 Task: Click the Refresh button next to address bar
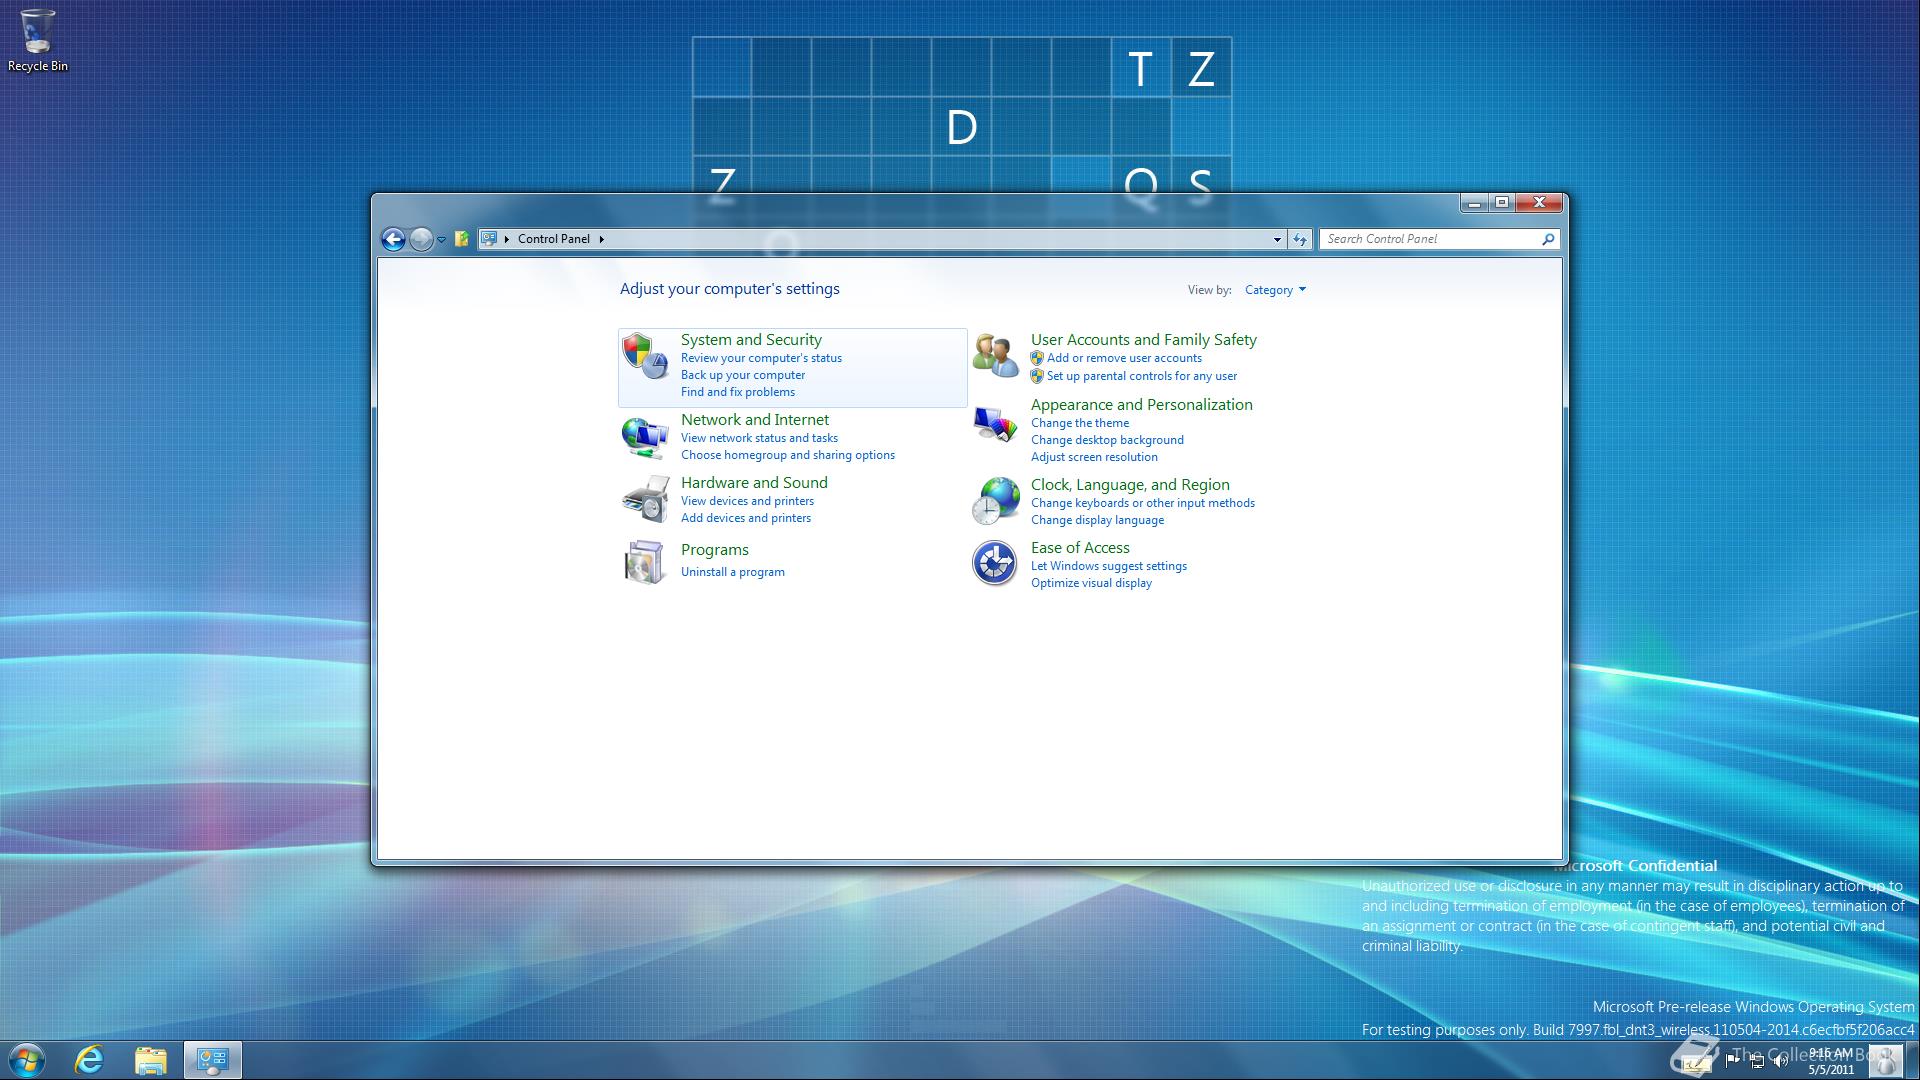(1299, 239)
